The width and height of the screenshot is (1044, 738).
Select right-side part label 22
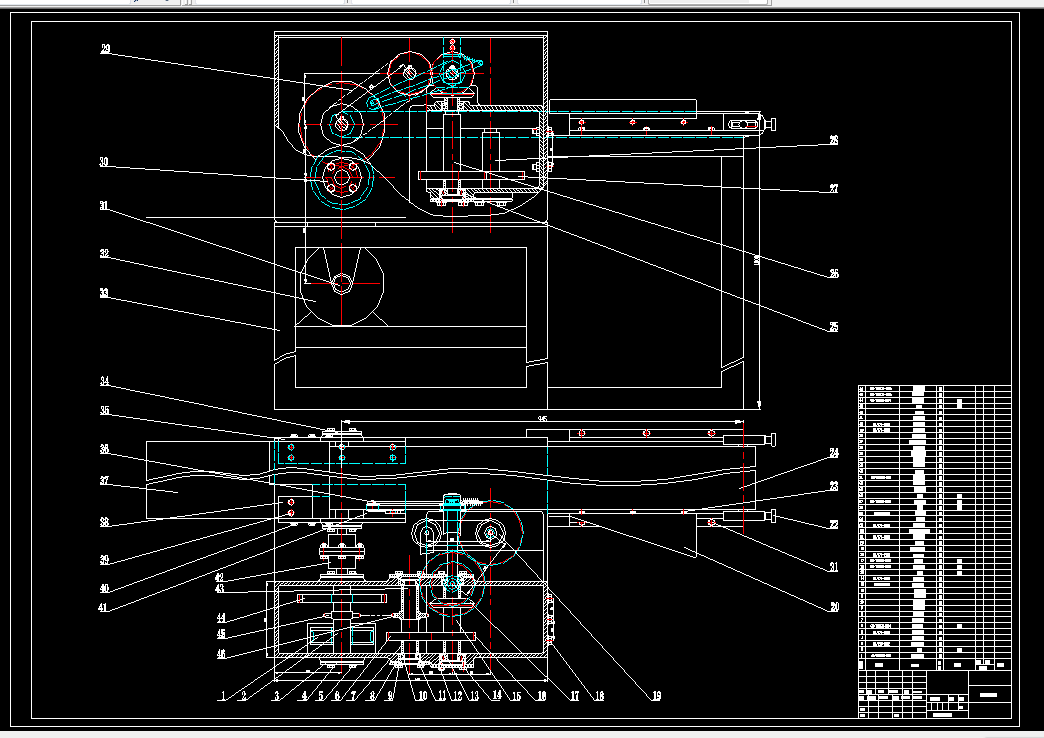coord(834,525)
